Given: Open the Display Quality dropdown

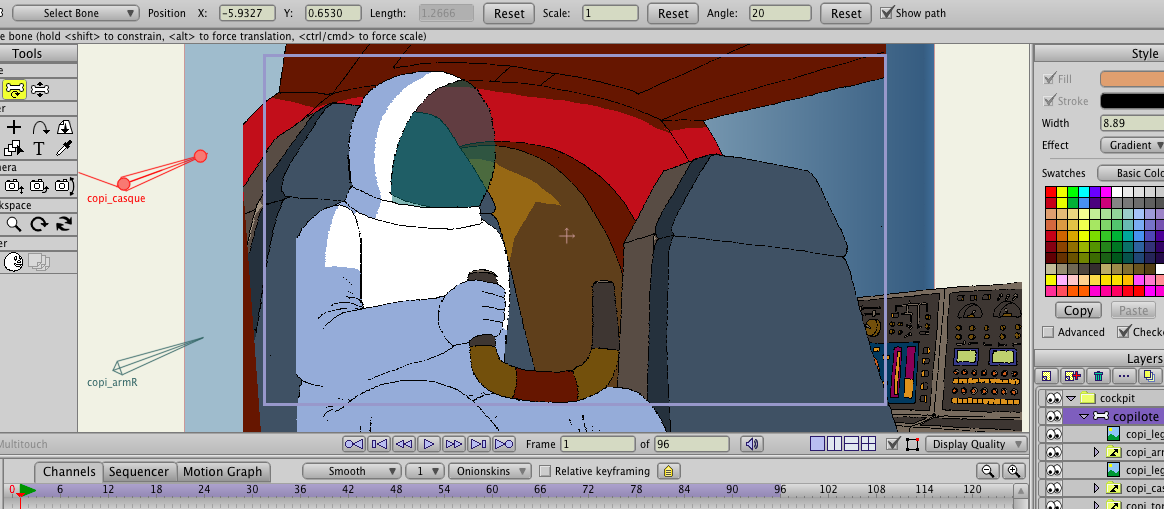Looking at the screenshot, I should tap(976, 444).
